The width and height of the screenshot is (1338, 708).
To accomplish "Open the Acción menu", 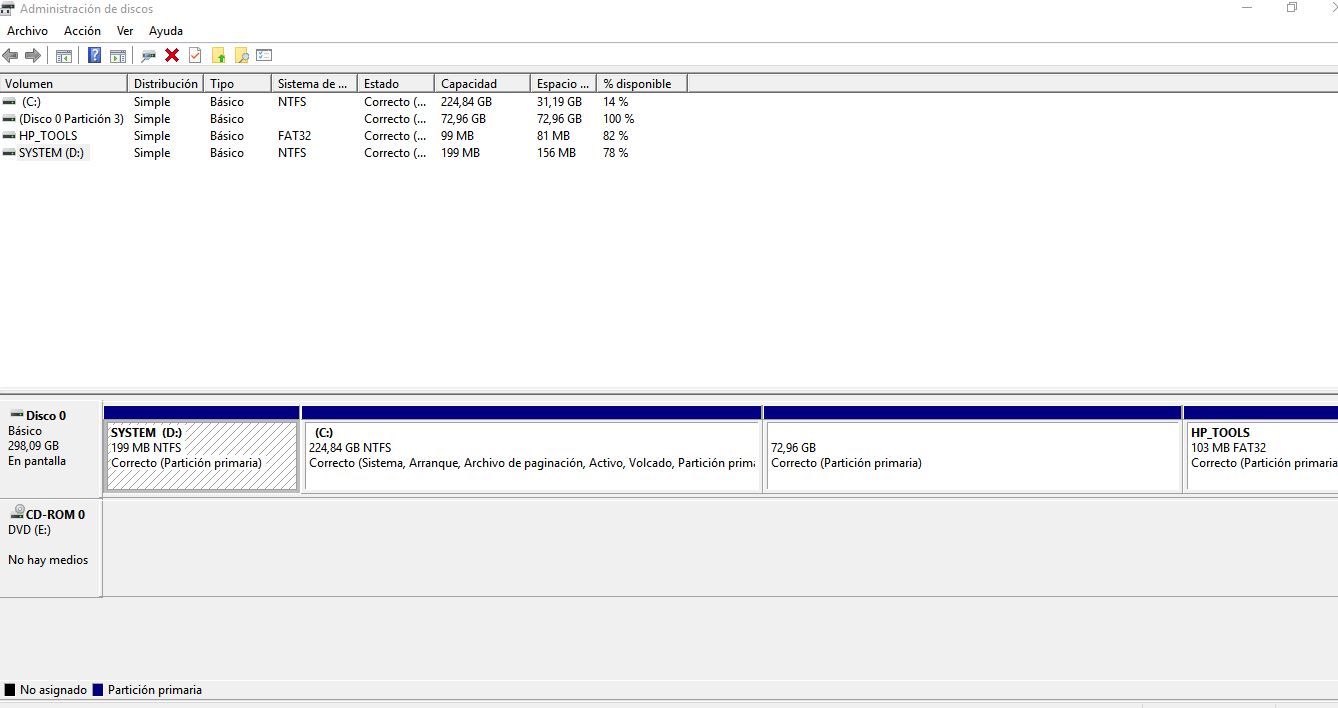I will pos(82,31).
